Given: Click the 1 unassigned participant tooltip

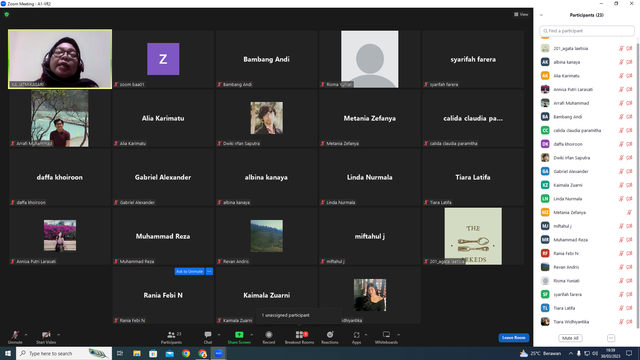Looking at the screenshot, I should point(299,315).
